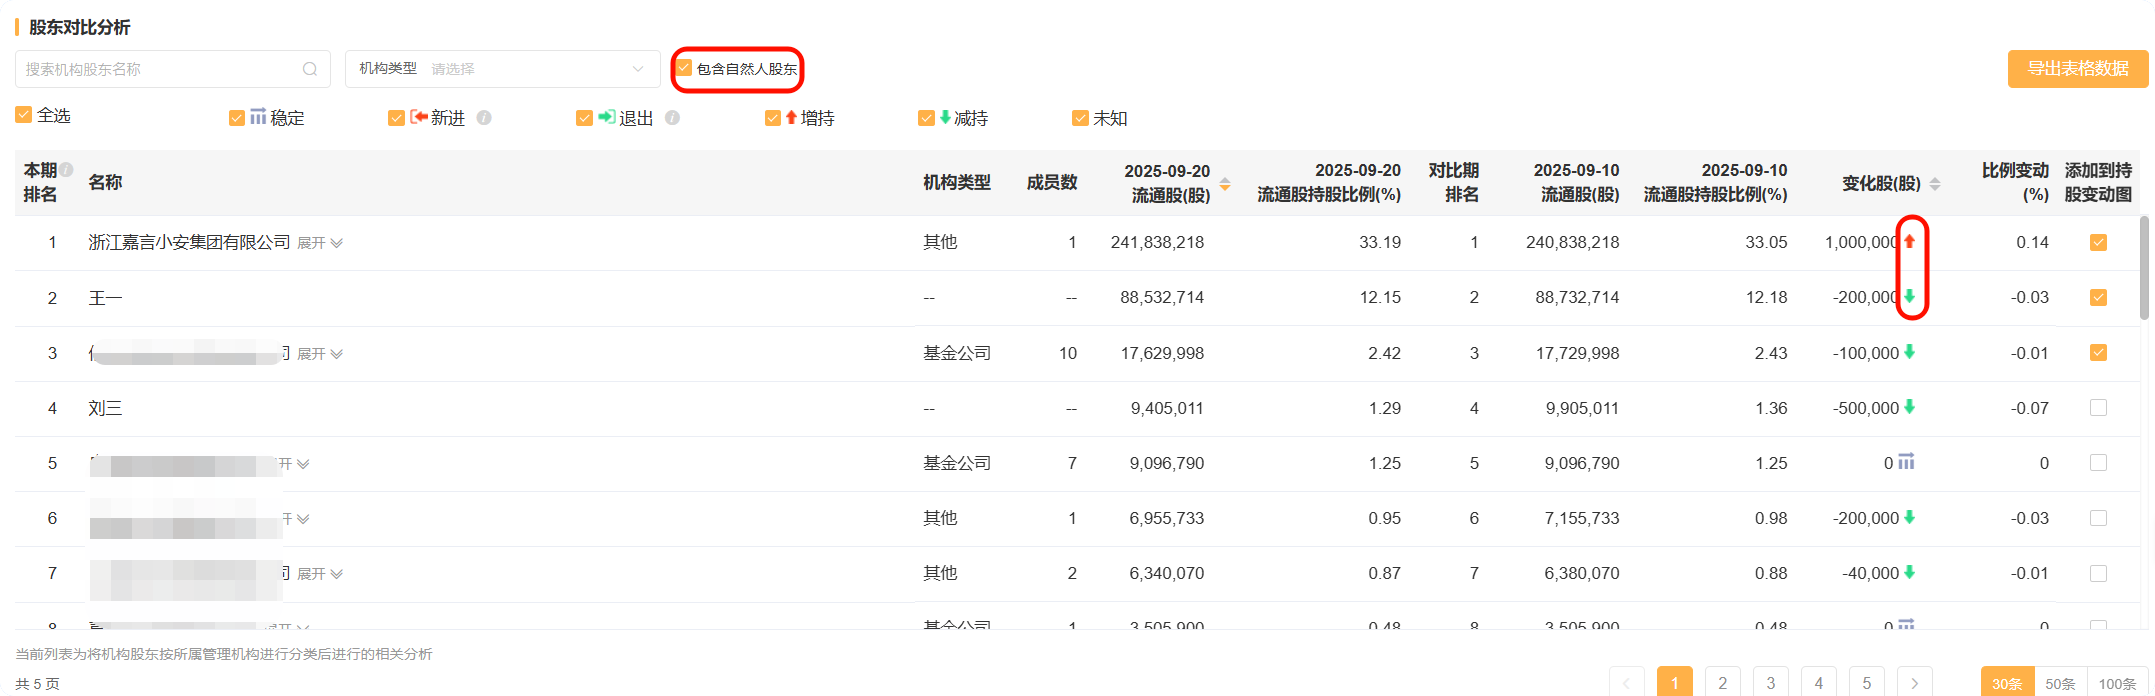The image size is (2155, 696).
Task: Jump to page 5 in pagination
Action: [1866, 683]
